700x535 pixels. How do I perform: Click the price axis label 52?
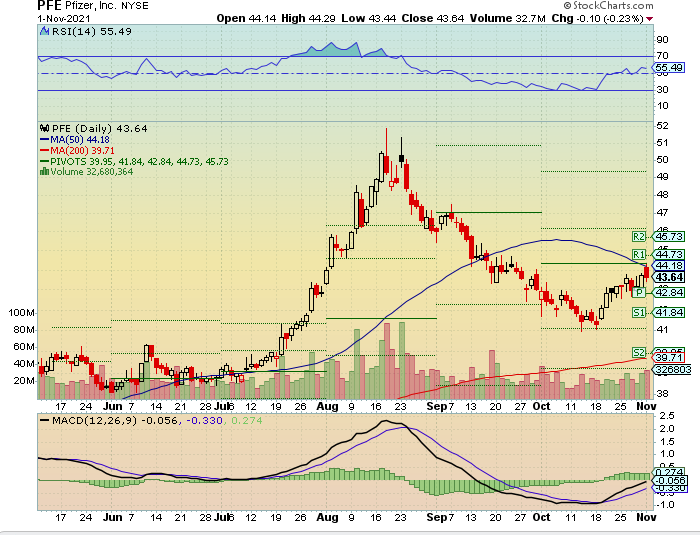coord(662,126)
